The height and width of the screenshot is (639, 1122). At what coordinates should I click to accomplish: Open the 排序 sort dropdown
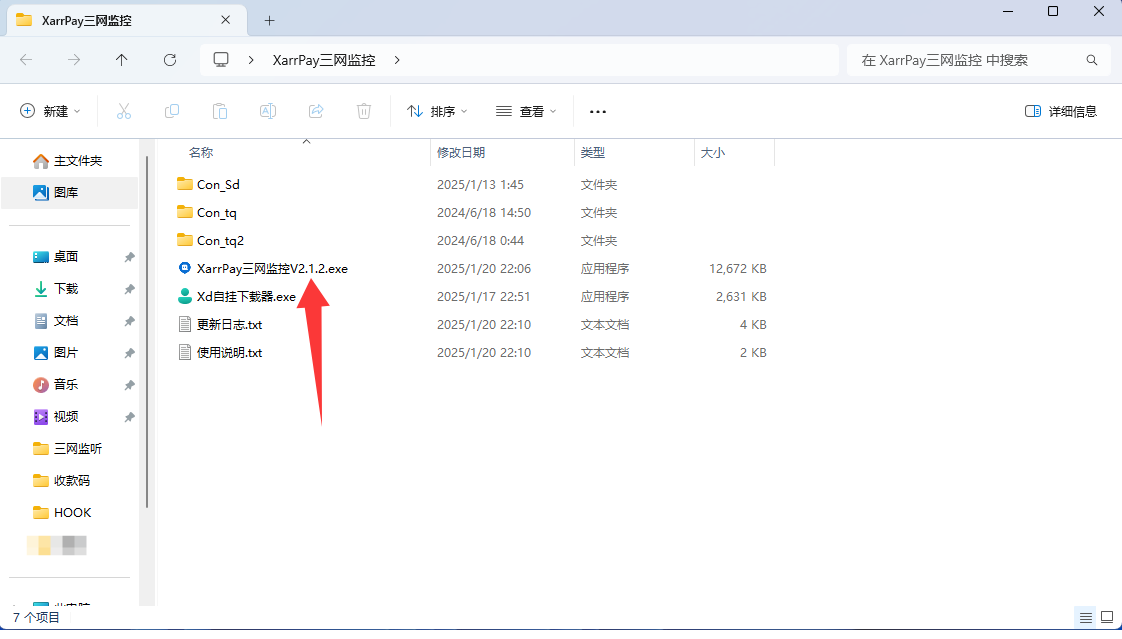437,111
